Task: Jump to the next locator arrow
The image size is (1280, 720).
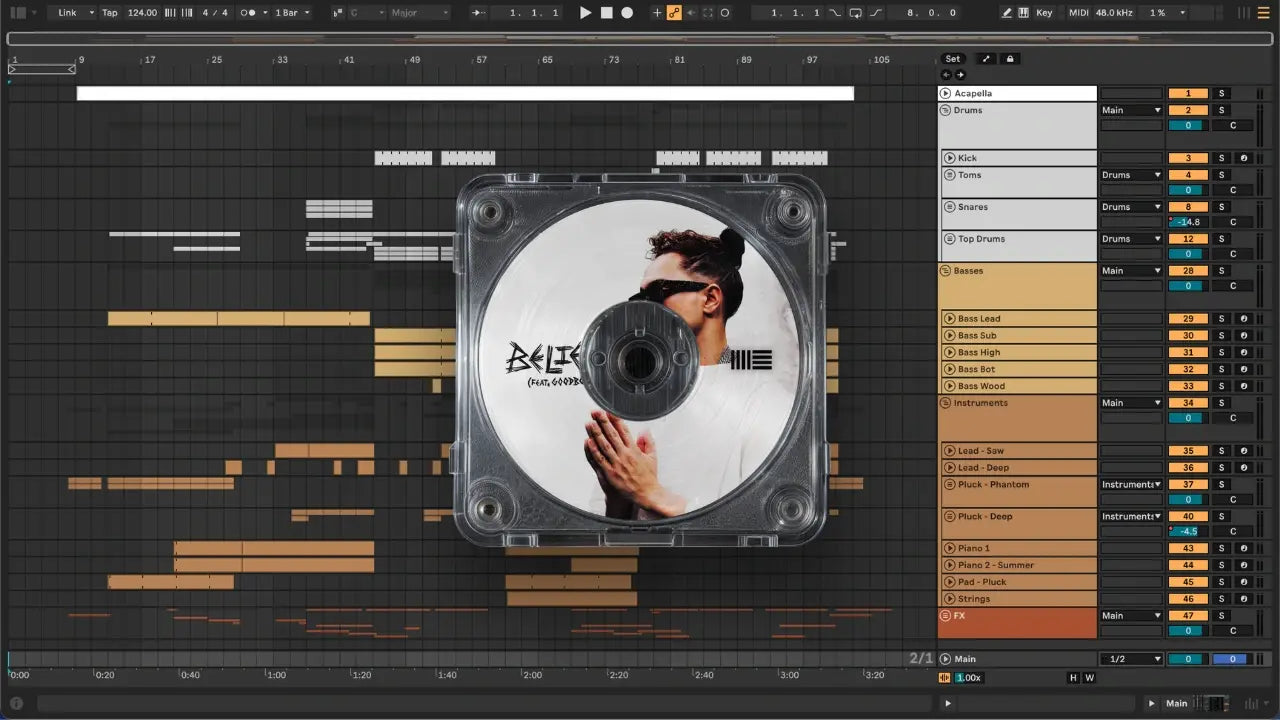Action: pyautogui.click(x=960, y=75)
